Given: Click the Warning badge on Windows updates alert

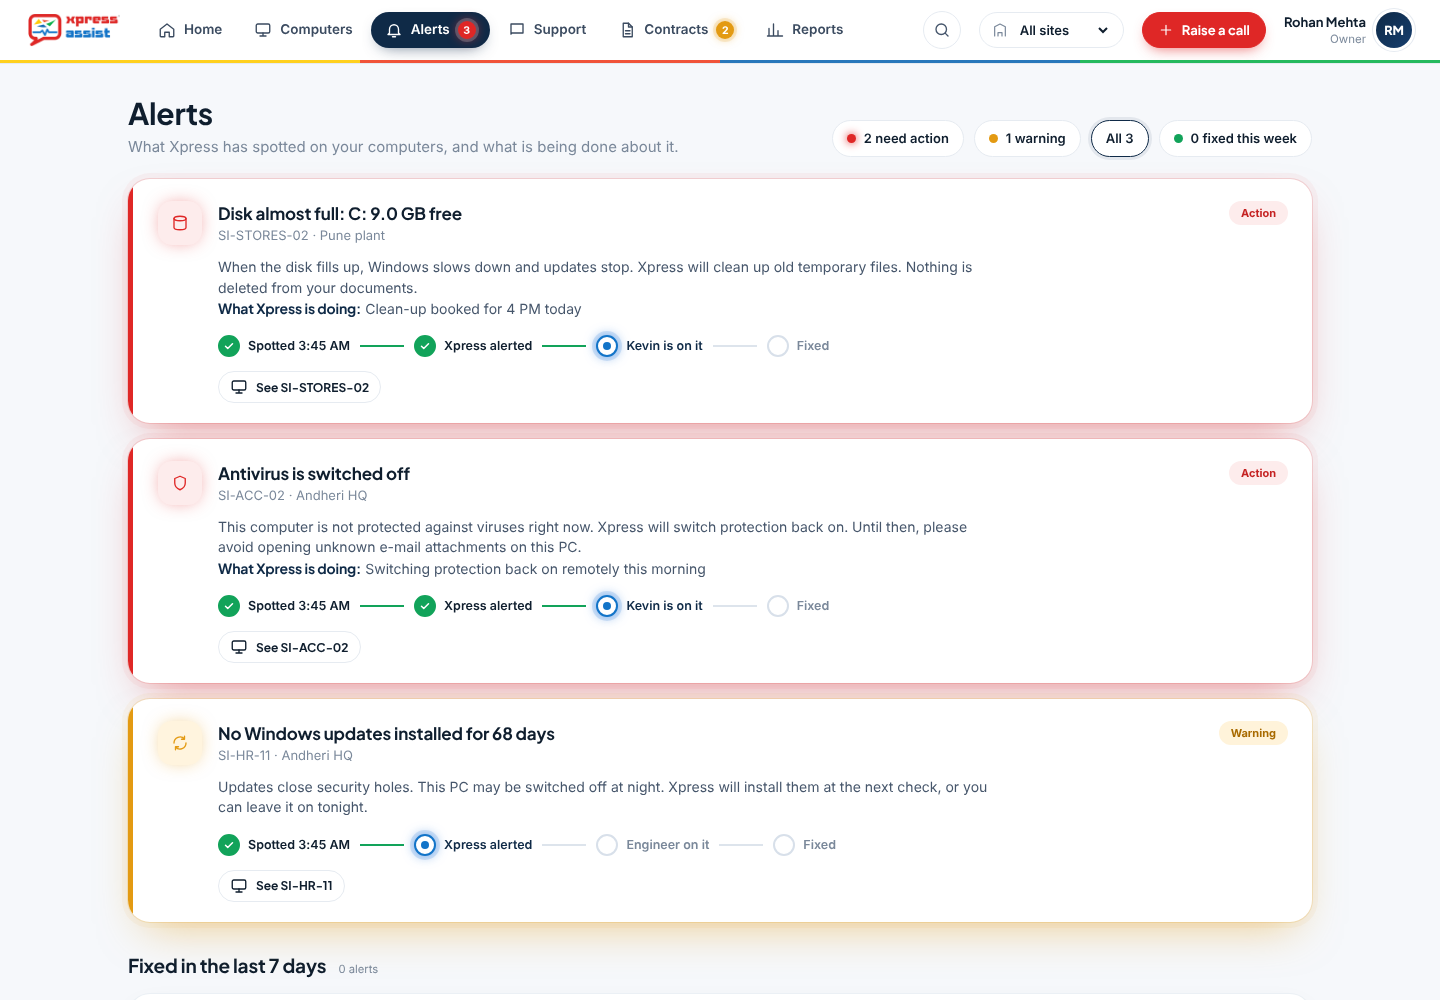Looking at the screenshot, I should click(1253, 733).
